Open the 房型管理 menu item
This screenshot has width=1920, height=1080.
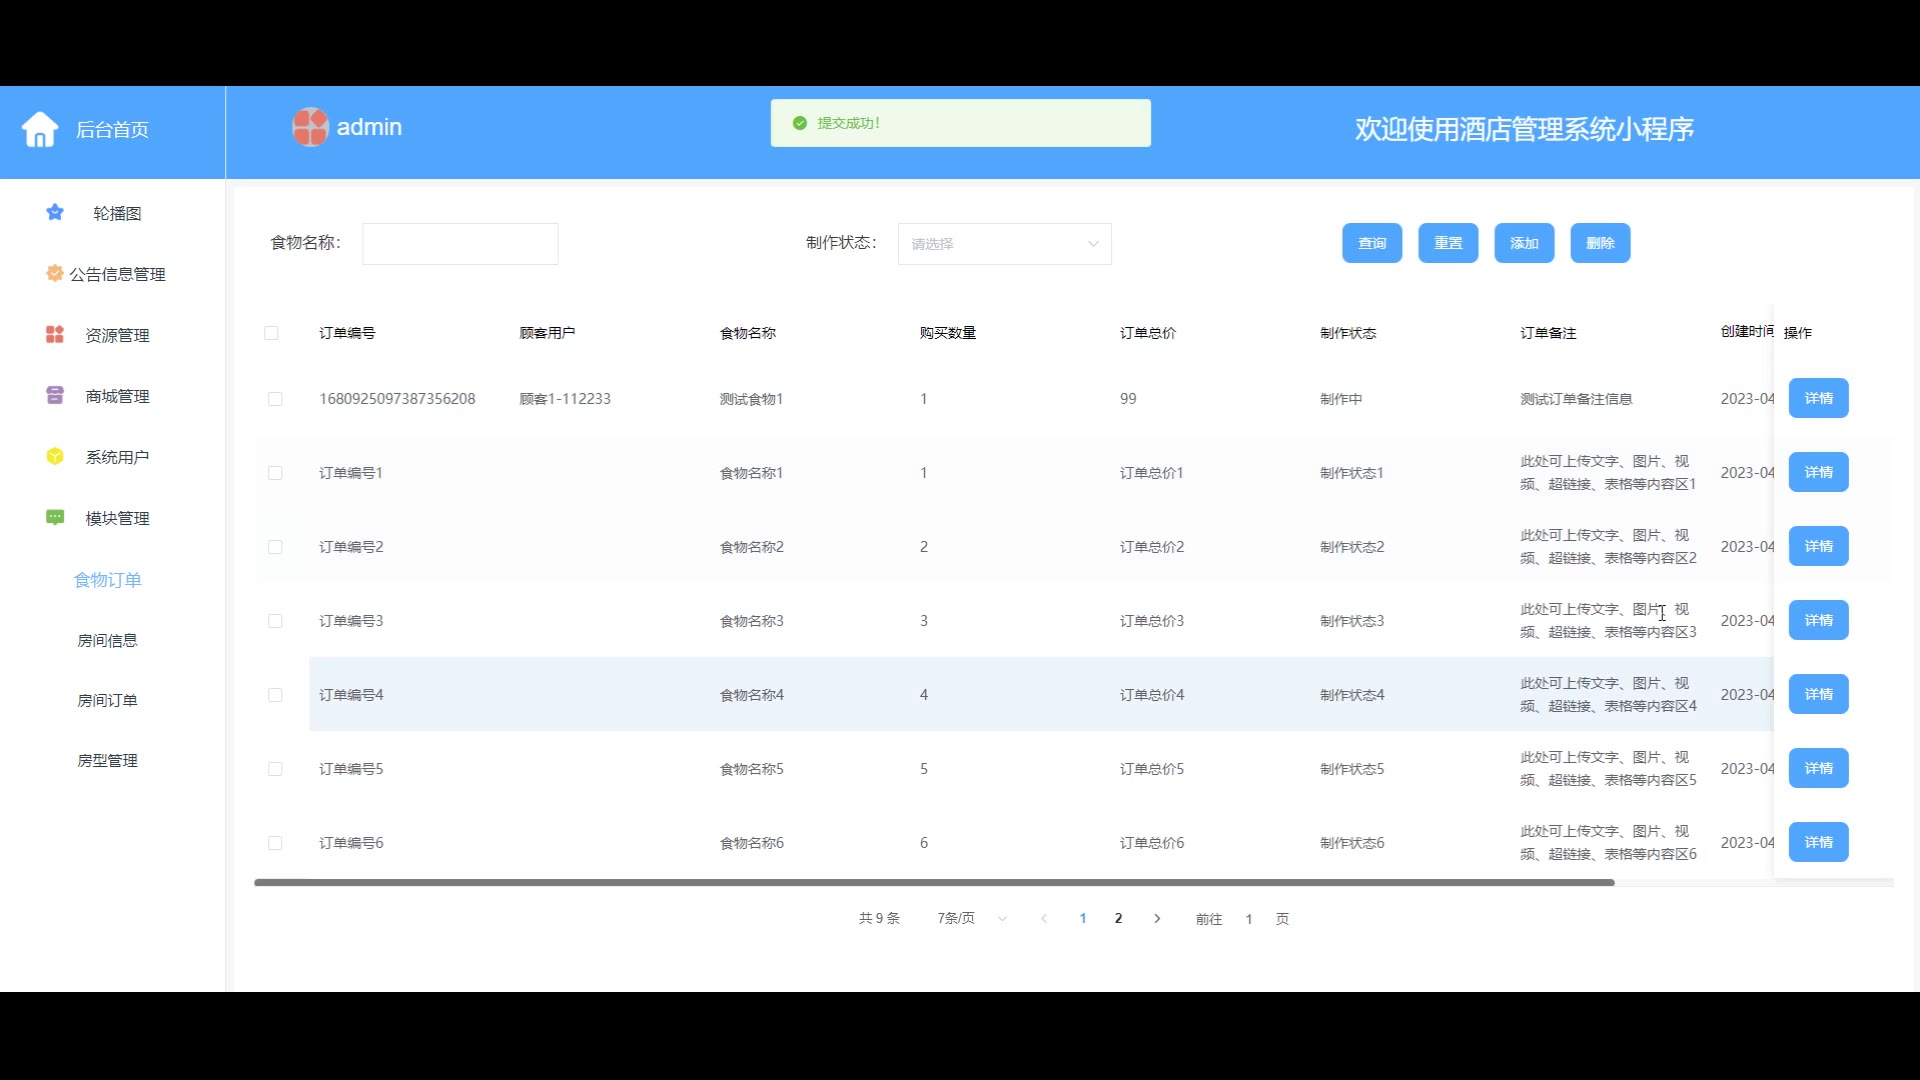coord(107,760)
